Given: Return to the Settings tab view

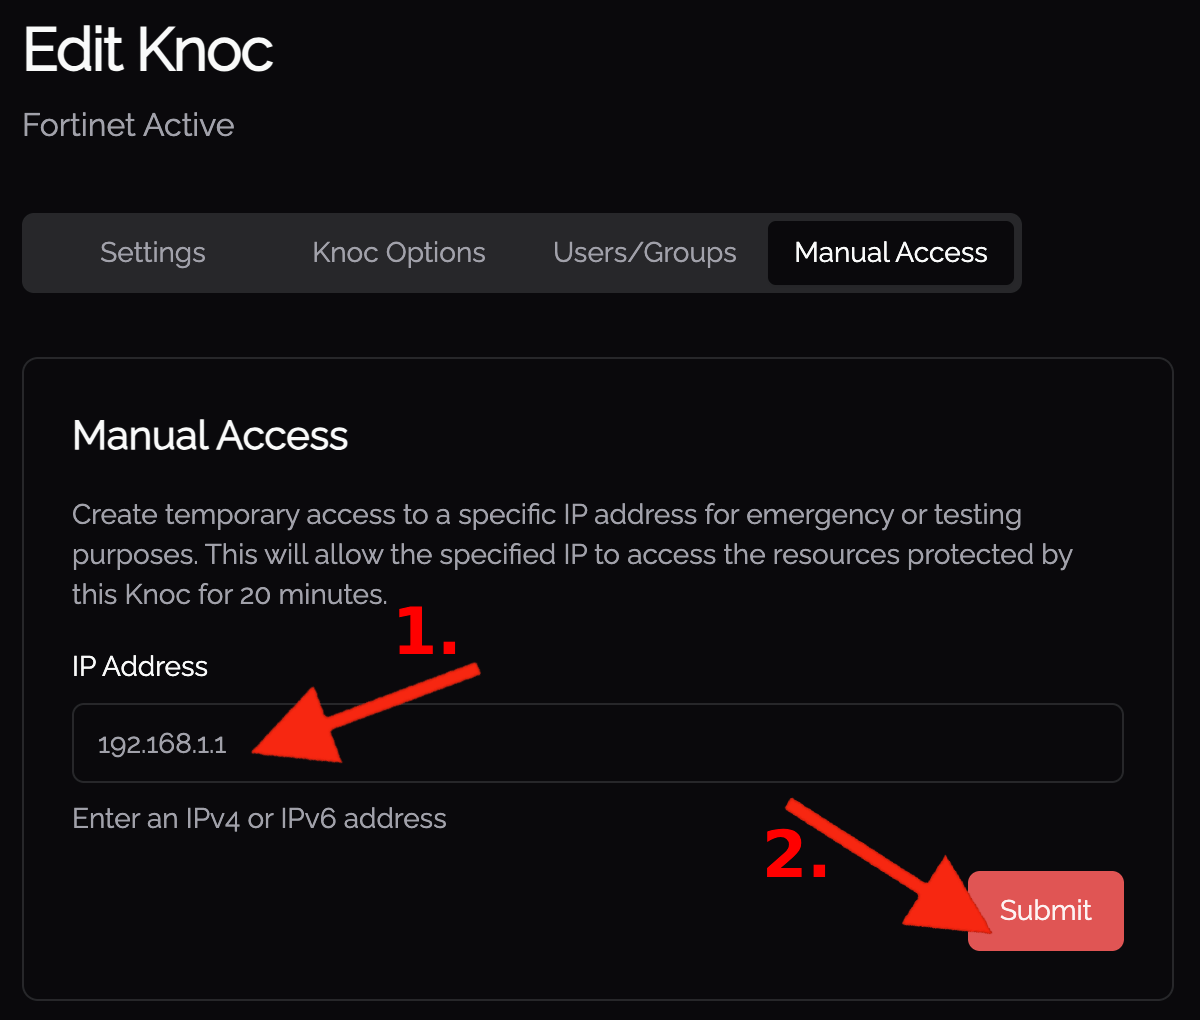Looking at the screenshot, I should tap(152, 253).
